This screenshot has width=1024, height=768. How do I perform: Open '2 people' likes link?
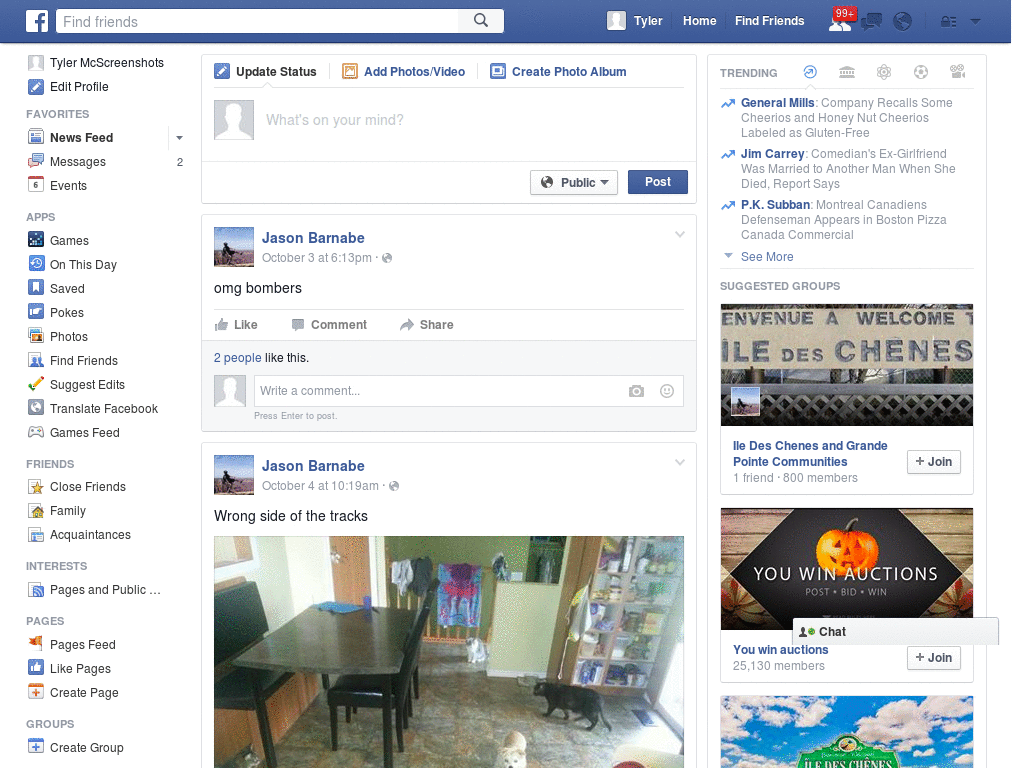(x=238, y=358)
